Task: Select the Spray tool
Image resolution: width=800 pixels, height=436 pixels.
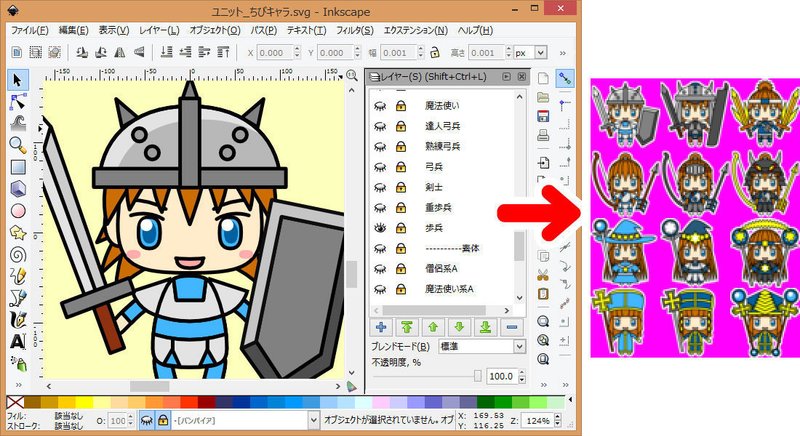Action: point(18,363)
